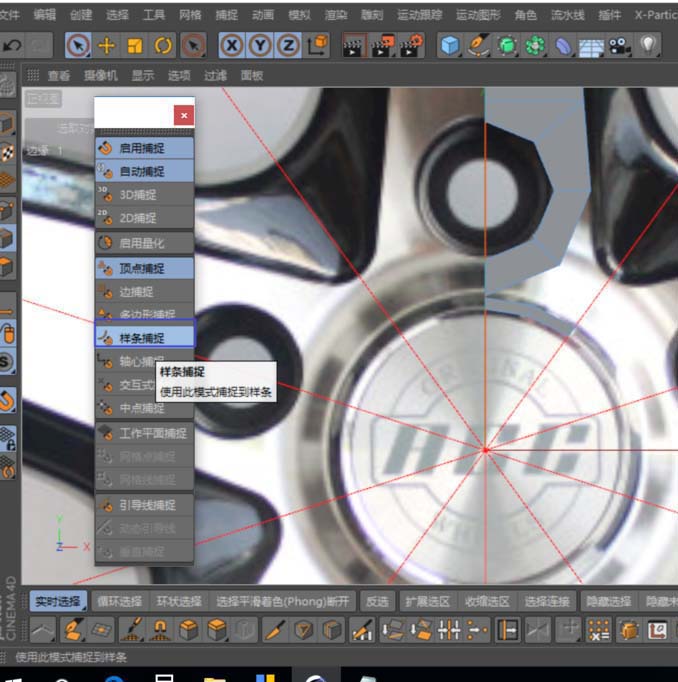This screenshot has height=682, width=678.
Task: Open the 运动图形 menu
Action: pyautogui.click(x=479, y=15)
